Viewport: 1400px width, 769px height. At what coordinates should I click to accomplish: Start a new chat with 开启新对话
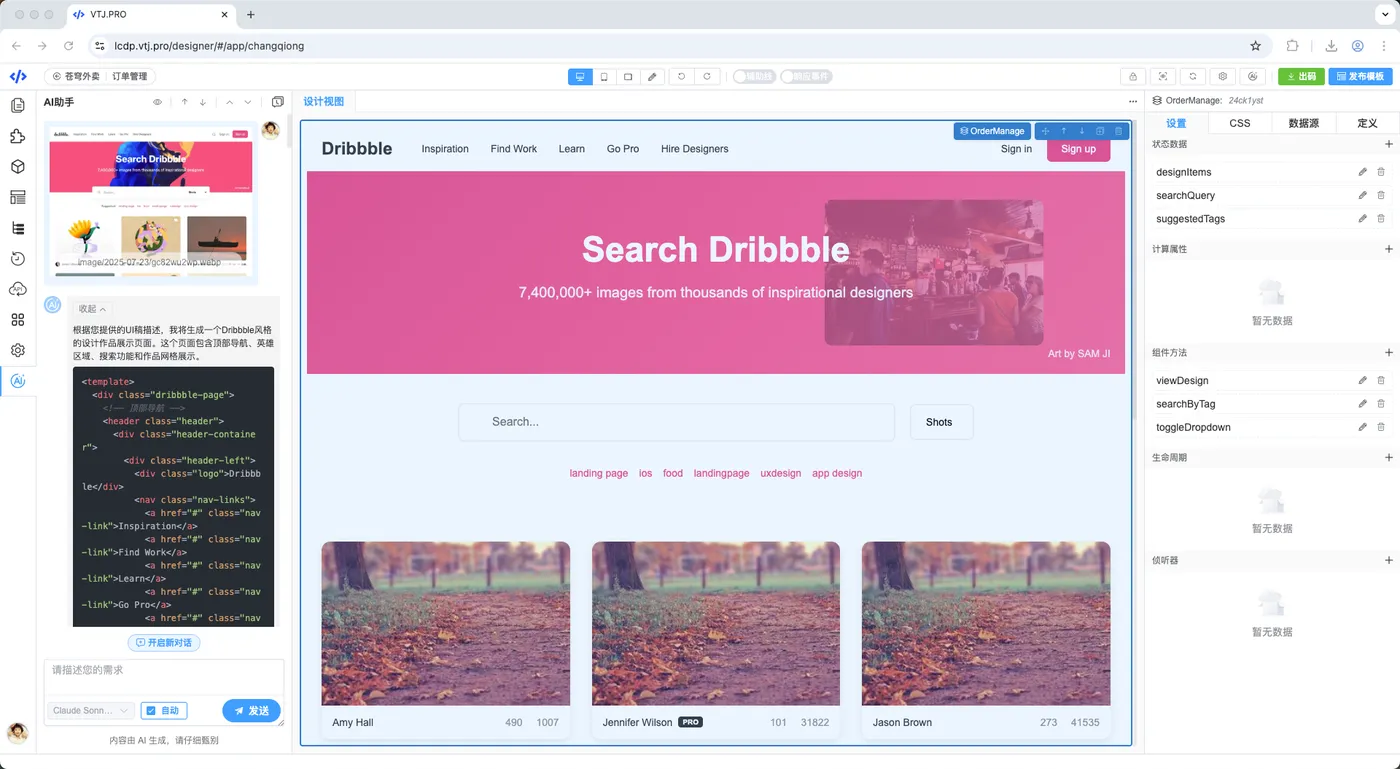tap(164, 642)
